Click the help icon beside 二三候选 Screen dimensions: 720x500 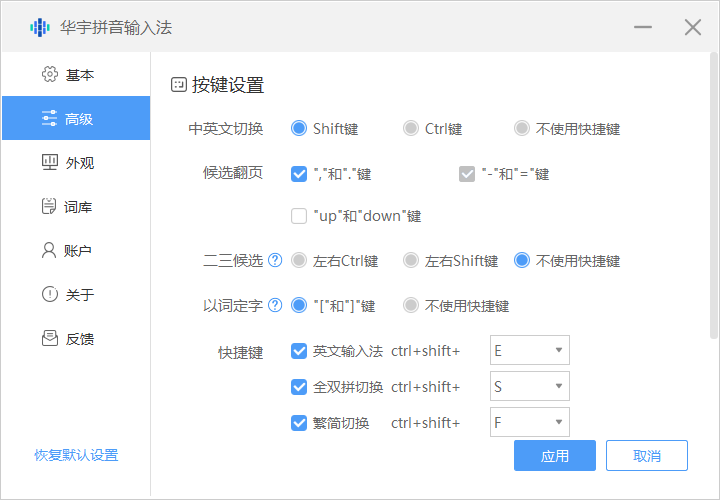(x=275, y=261)
